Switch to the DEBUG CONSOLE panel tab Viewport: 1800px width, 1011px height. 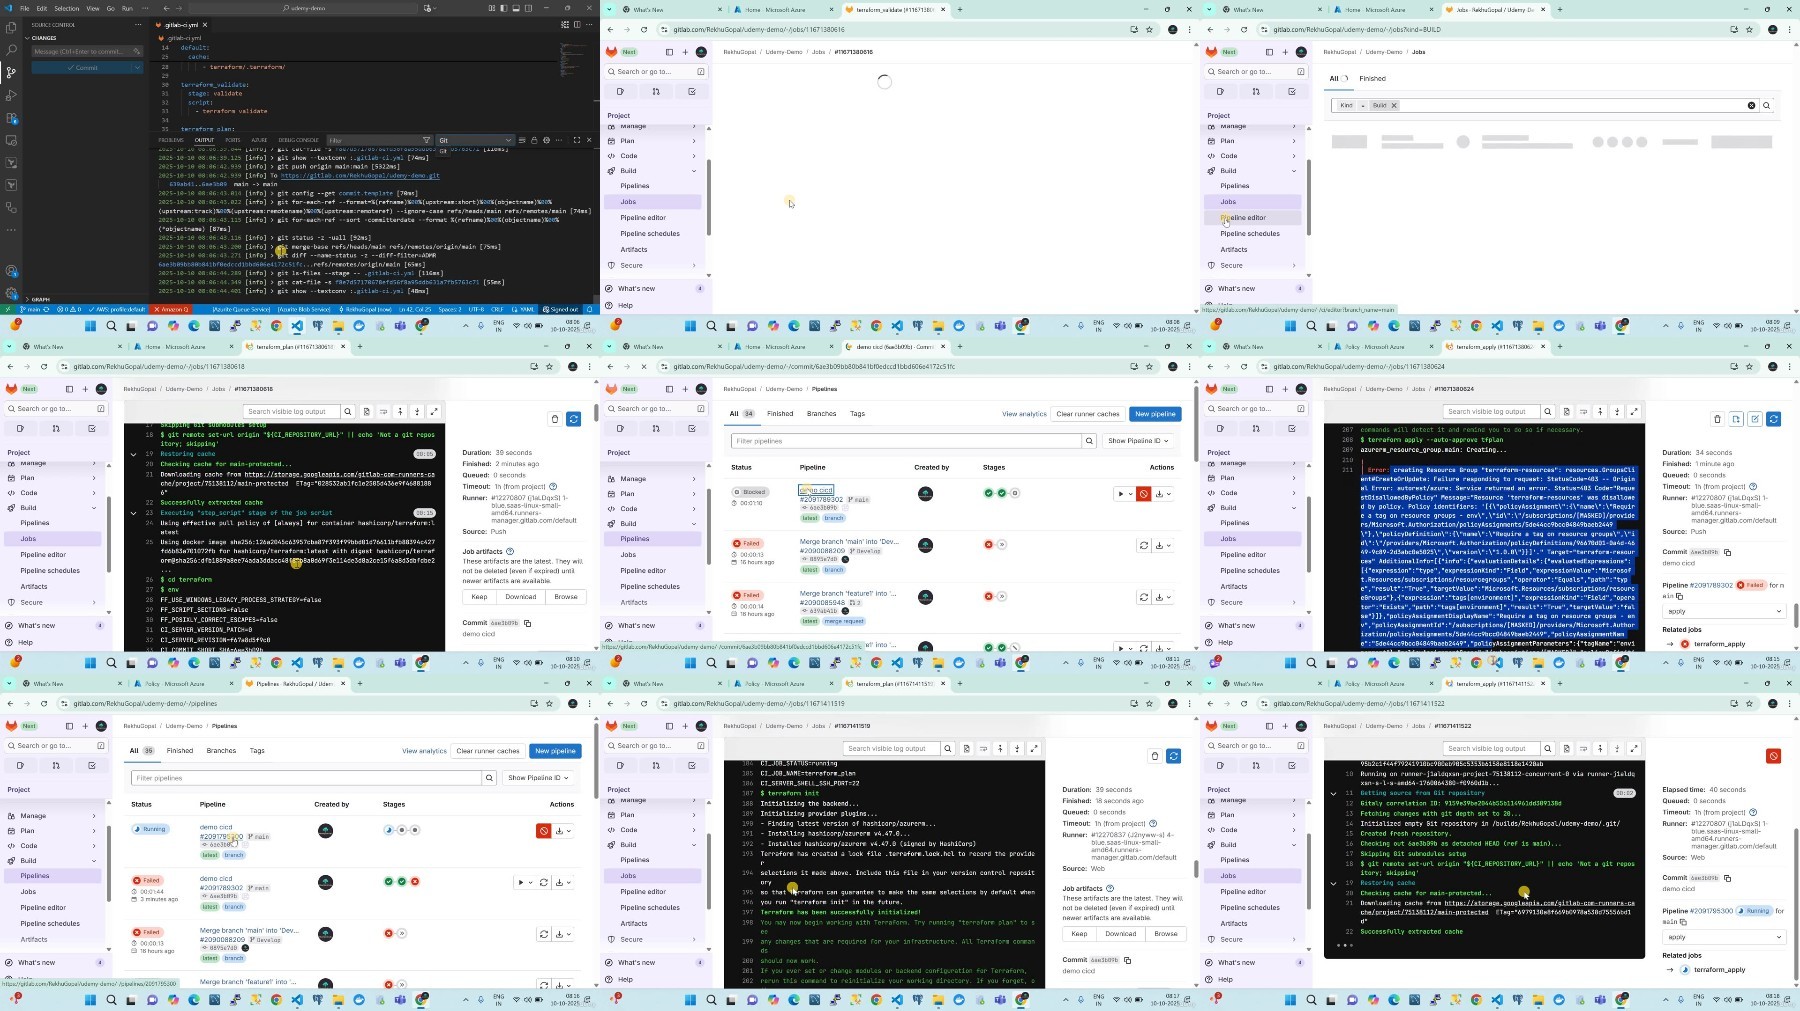(x=298, y=140)
